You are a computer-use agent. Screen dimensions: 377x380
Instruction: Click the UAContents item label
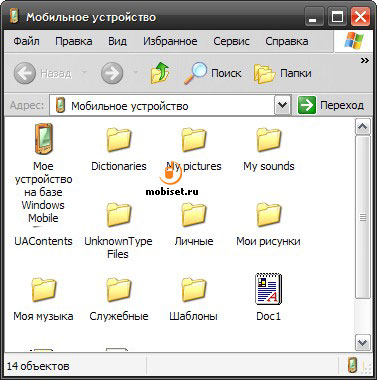(x=43, y=241)
